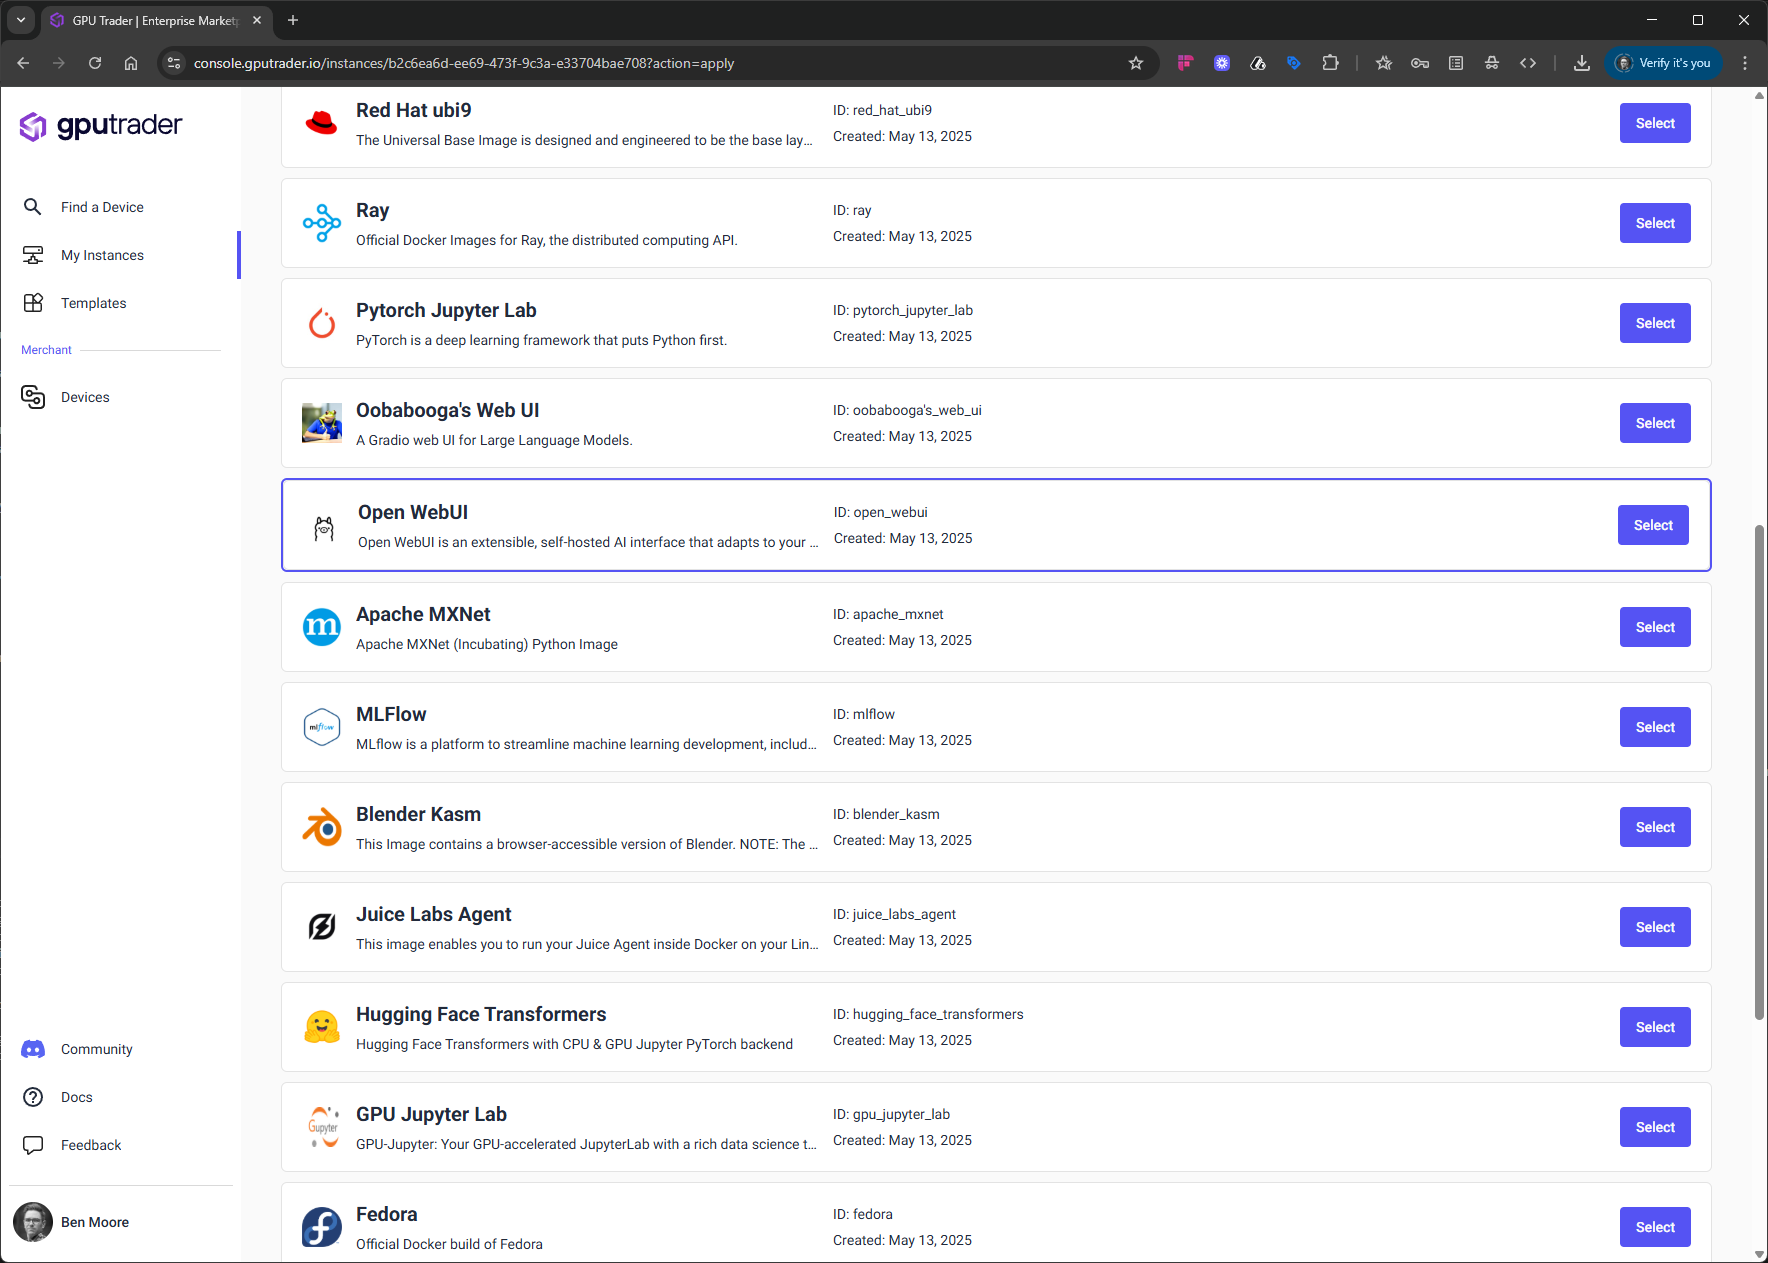
Task: Select the MLFlow template
Action: 1655,727
